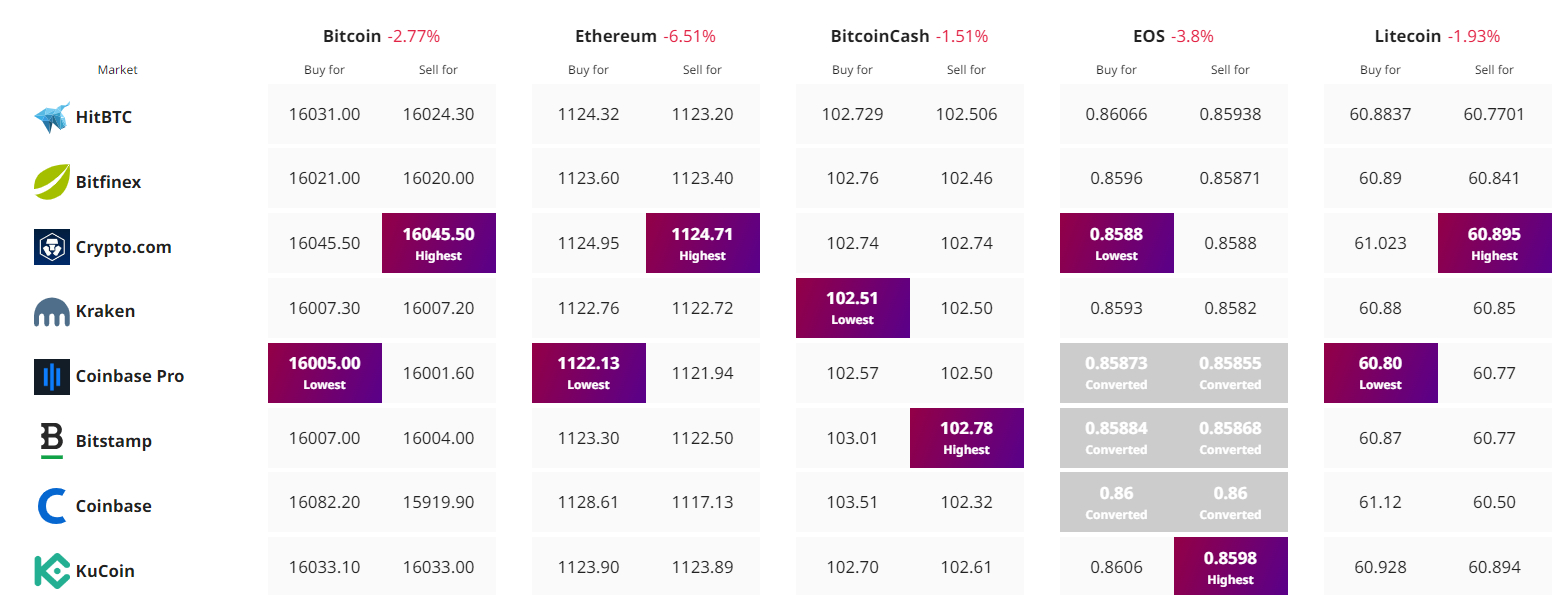The width and height of the screenshot is (1559, 595).
Task: Click Crypto.com highest Bitcoin sell price 16045.50
Action: point(439,243)
